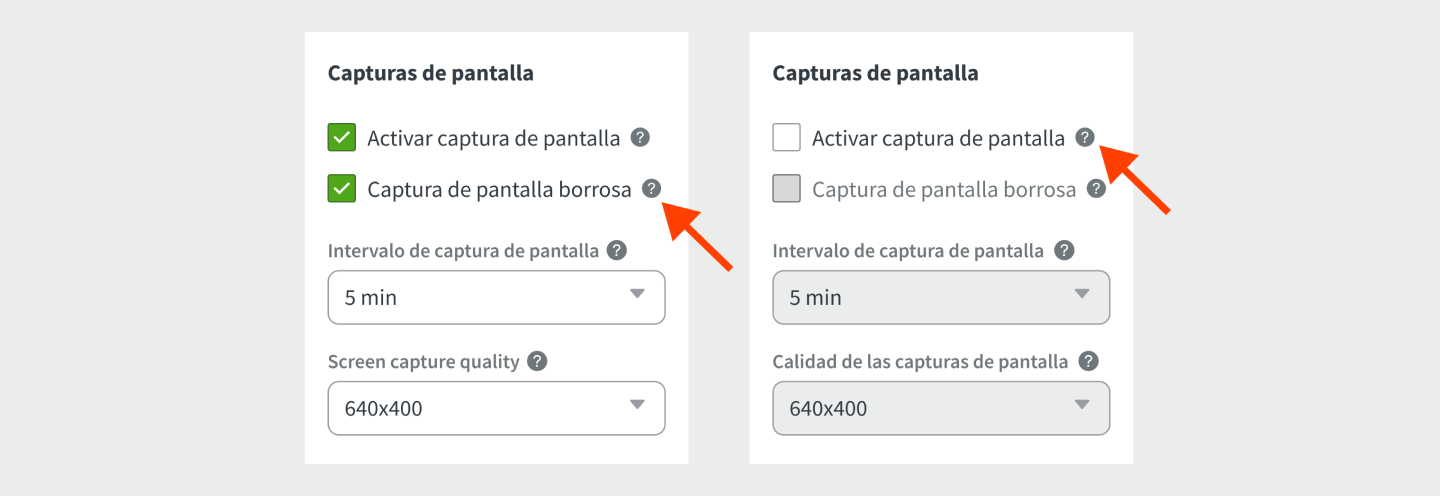Viewport: 1440px width, 496px height.
Task: Click the 'Calidad de las capturas de pantalla' label
Action: [920, 362]
